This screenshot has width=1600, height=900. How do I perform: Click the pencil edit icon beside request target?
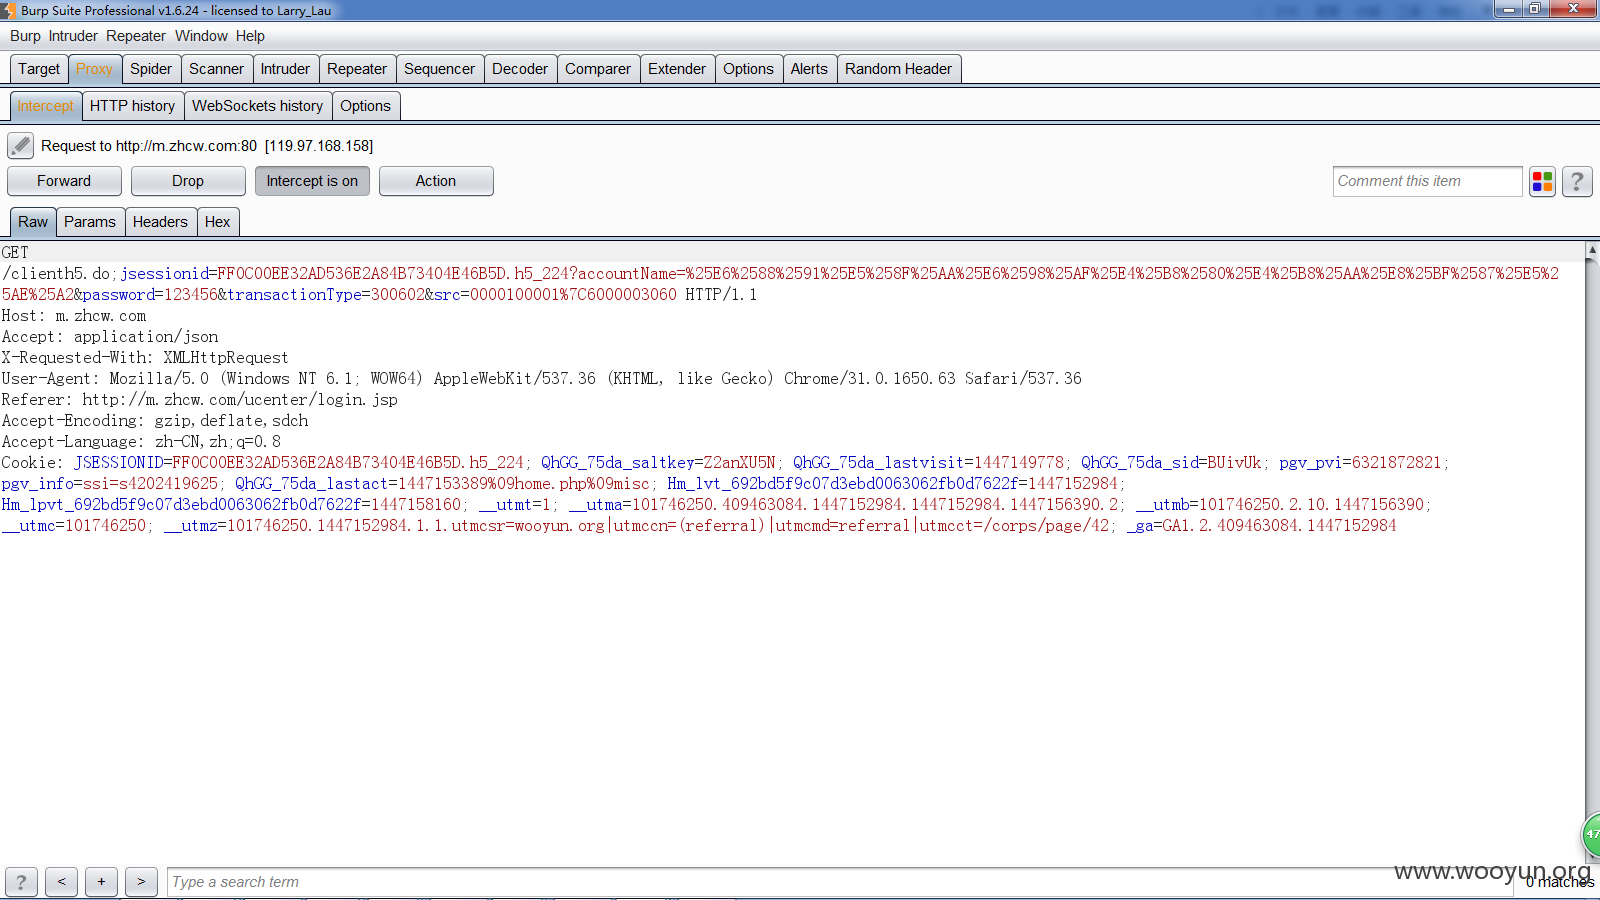tap(20, 146)
